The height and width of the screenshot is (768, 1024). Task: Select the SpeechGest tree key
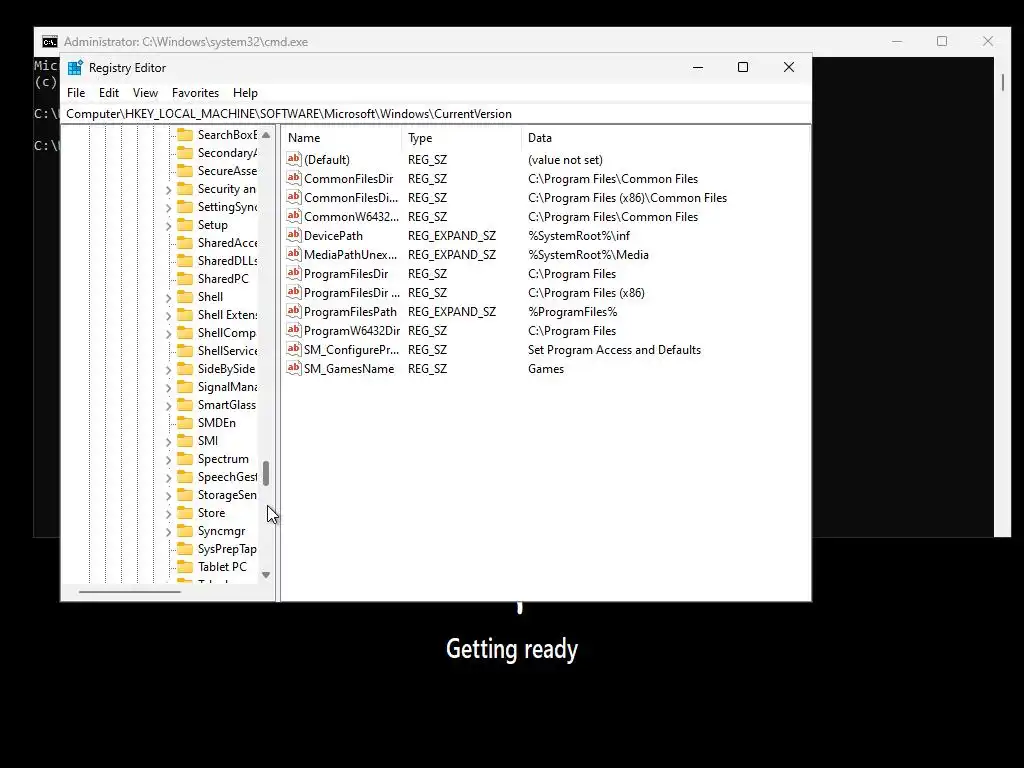[227, 477]
